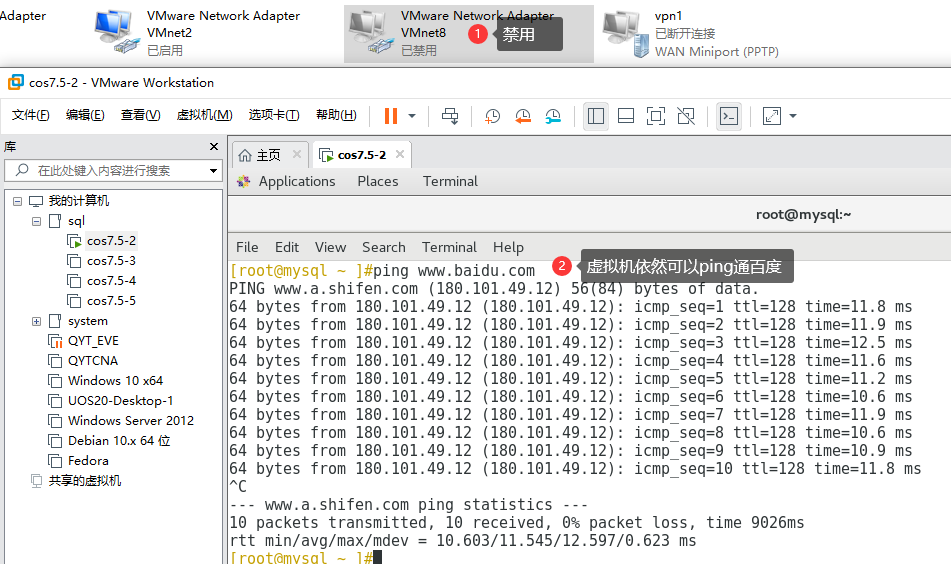Open the 帮助(H) menu
951x564 pixels.
pyautogui.click(x=336, y=115)
